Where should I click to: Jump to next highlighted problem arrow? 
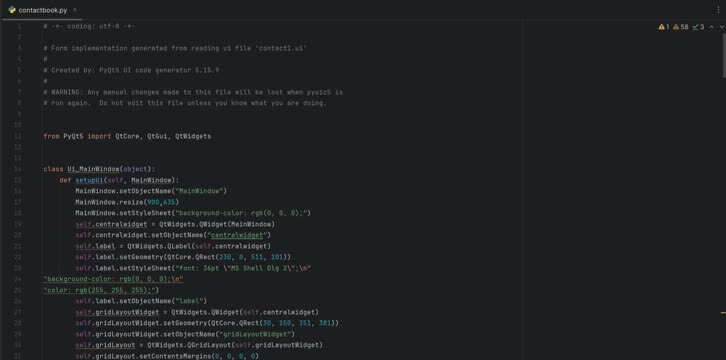tap(721, 27)
